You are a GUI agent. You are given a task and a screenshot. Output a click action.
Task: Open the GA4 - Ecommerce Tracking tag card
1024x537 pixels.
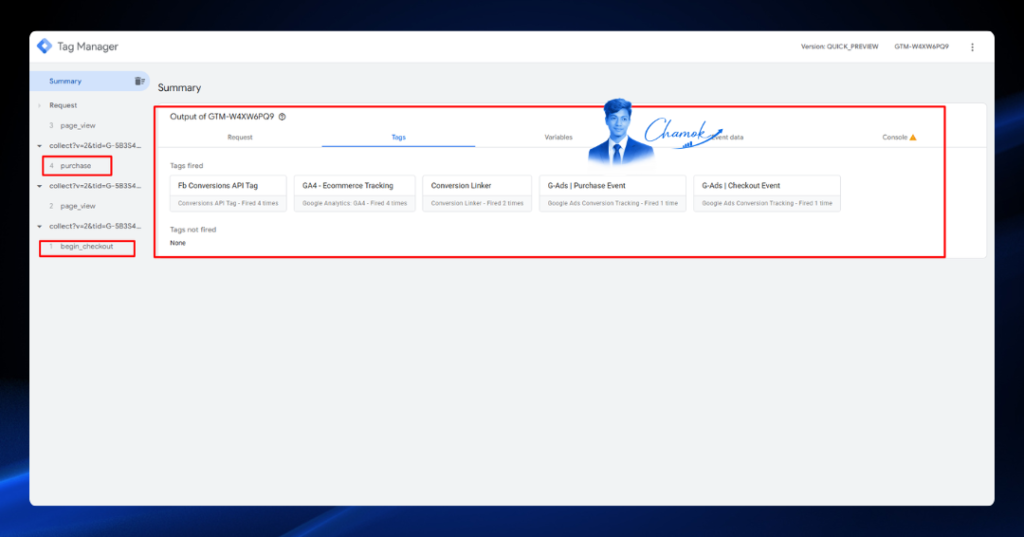click(355, 193)
